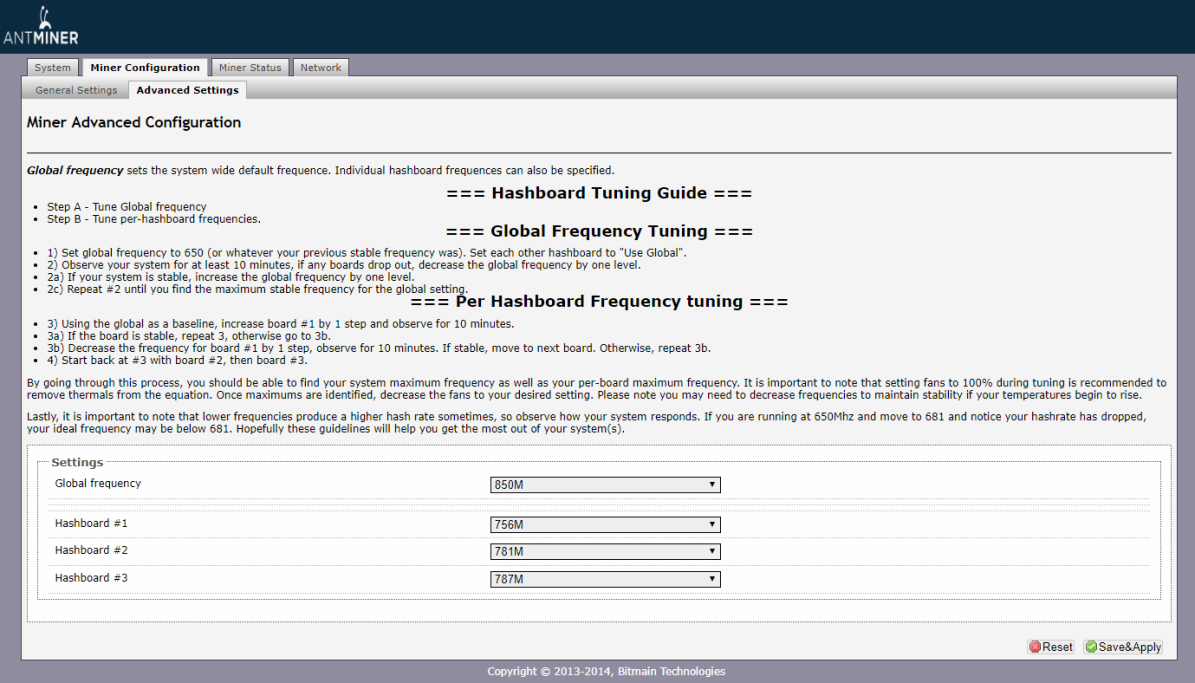
Task: Select the Advanced Settings subtab
Action: click(x=187, y=90)
